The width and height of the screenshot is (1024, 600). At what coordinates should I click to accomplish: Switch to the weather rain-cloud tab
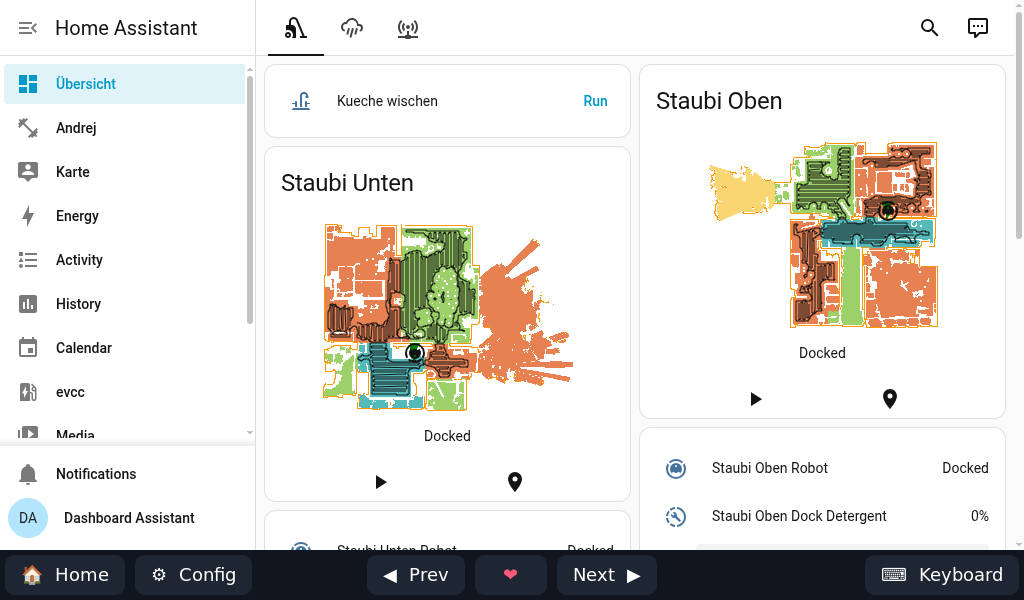[352, 28]
